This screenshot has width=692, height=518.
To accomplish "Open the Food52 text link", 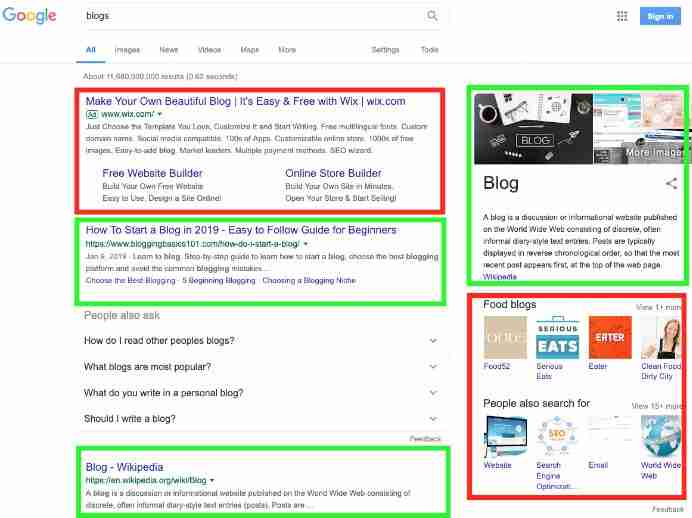I will [496, 366].
